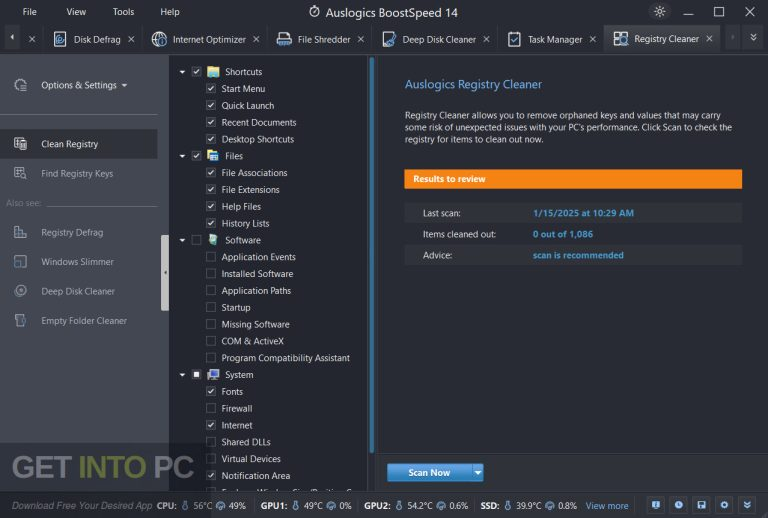Screen dimensions: 768x518
Task: Open the tab list double-chevron dropdown
Action: point(753,37)
